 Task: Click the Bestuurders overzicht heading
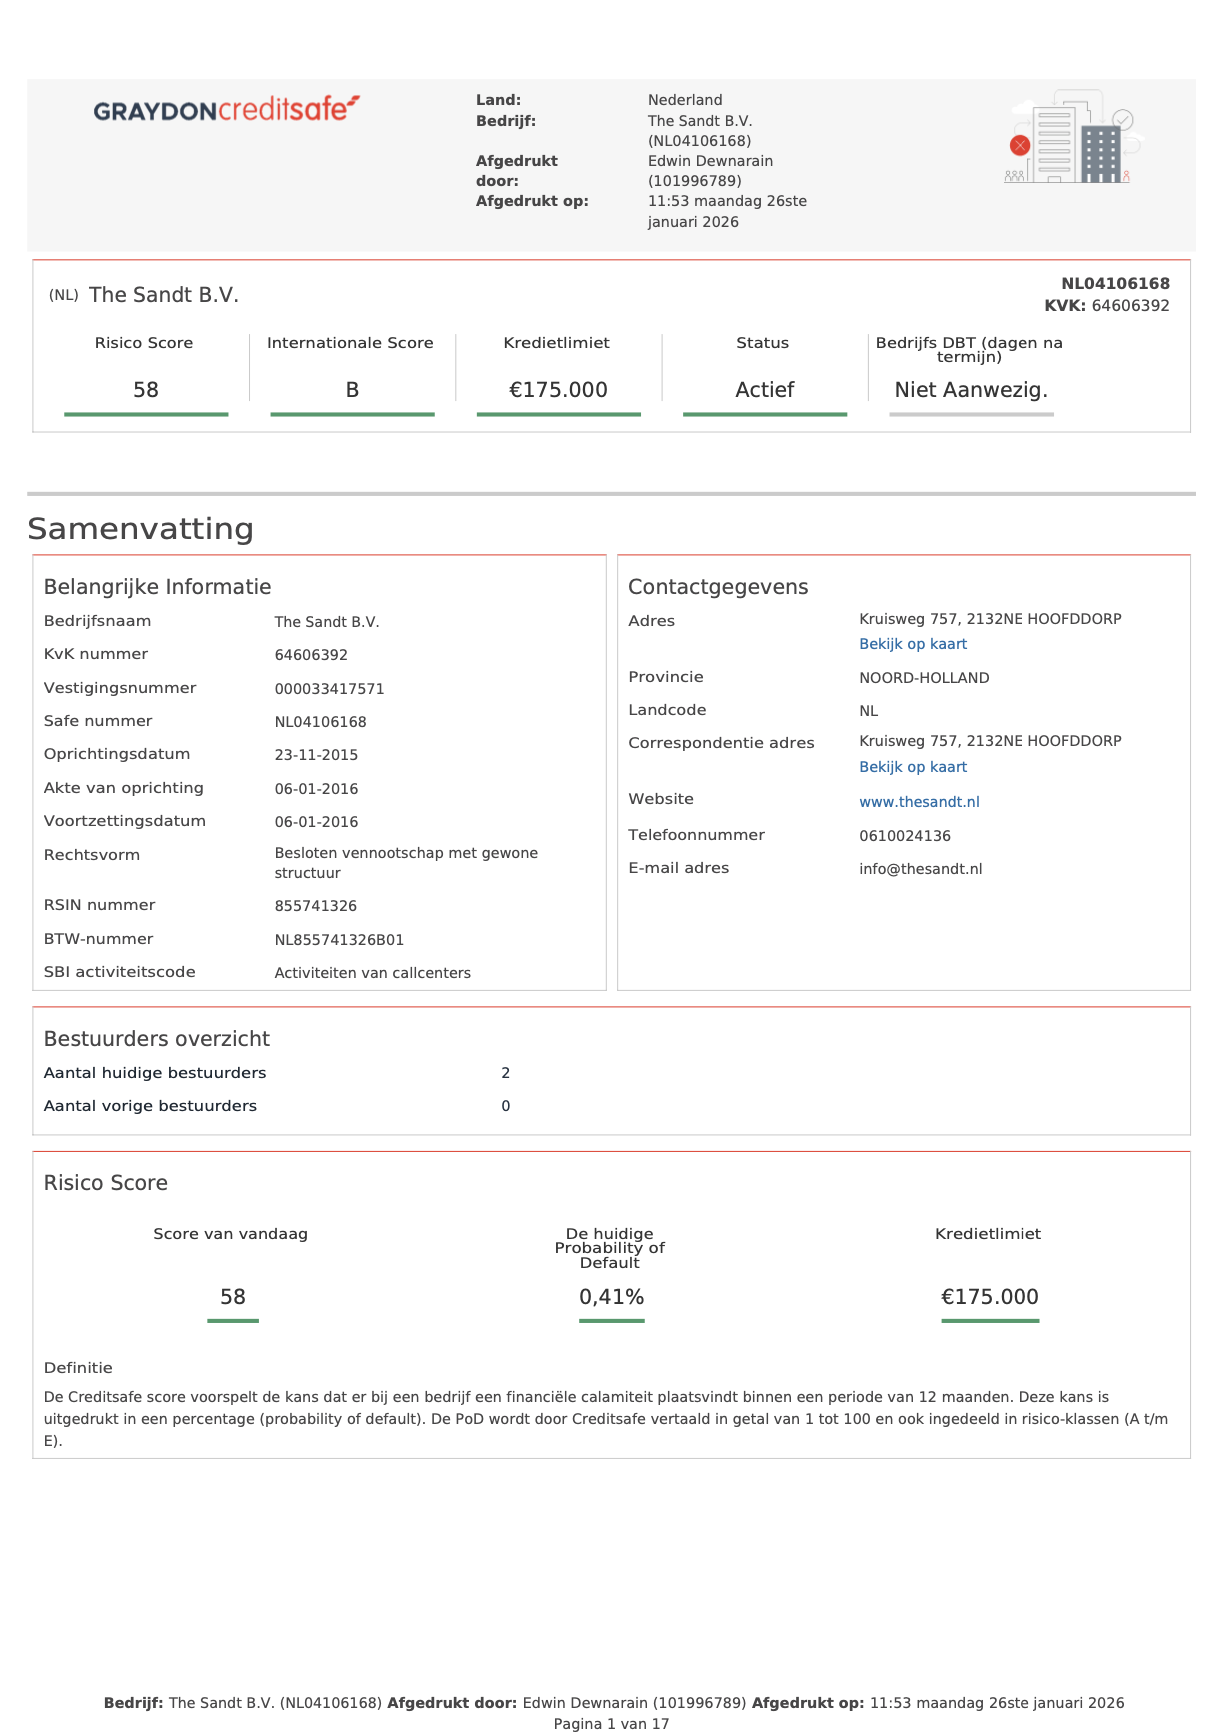[x=157, y=1039]
